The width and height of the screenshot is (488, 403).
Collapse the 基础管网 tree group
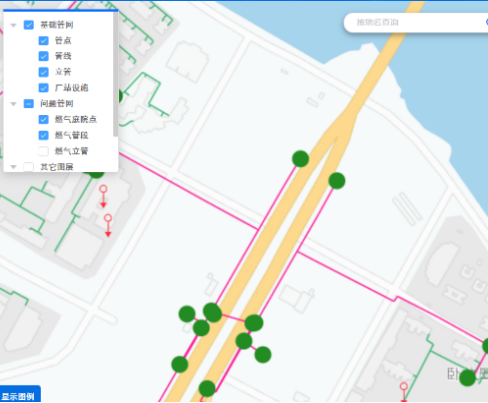click(x=13, y=25)
